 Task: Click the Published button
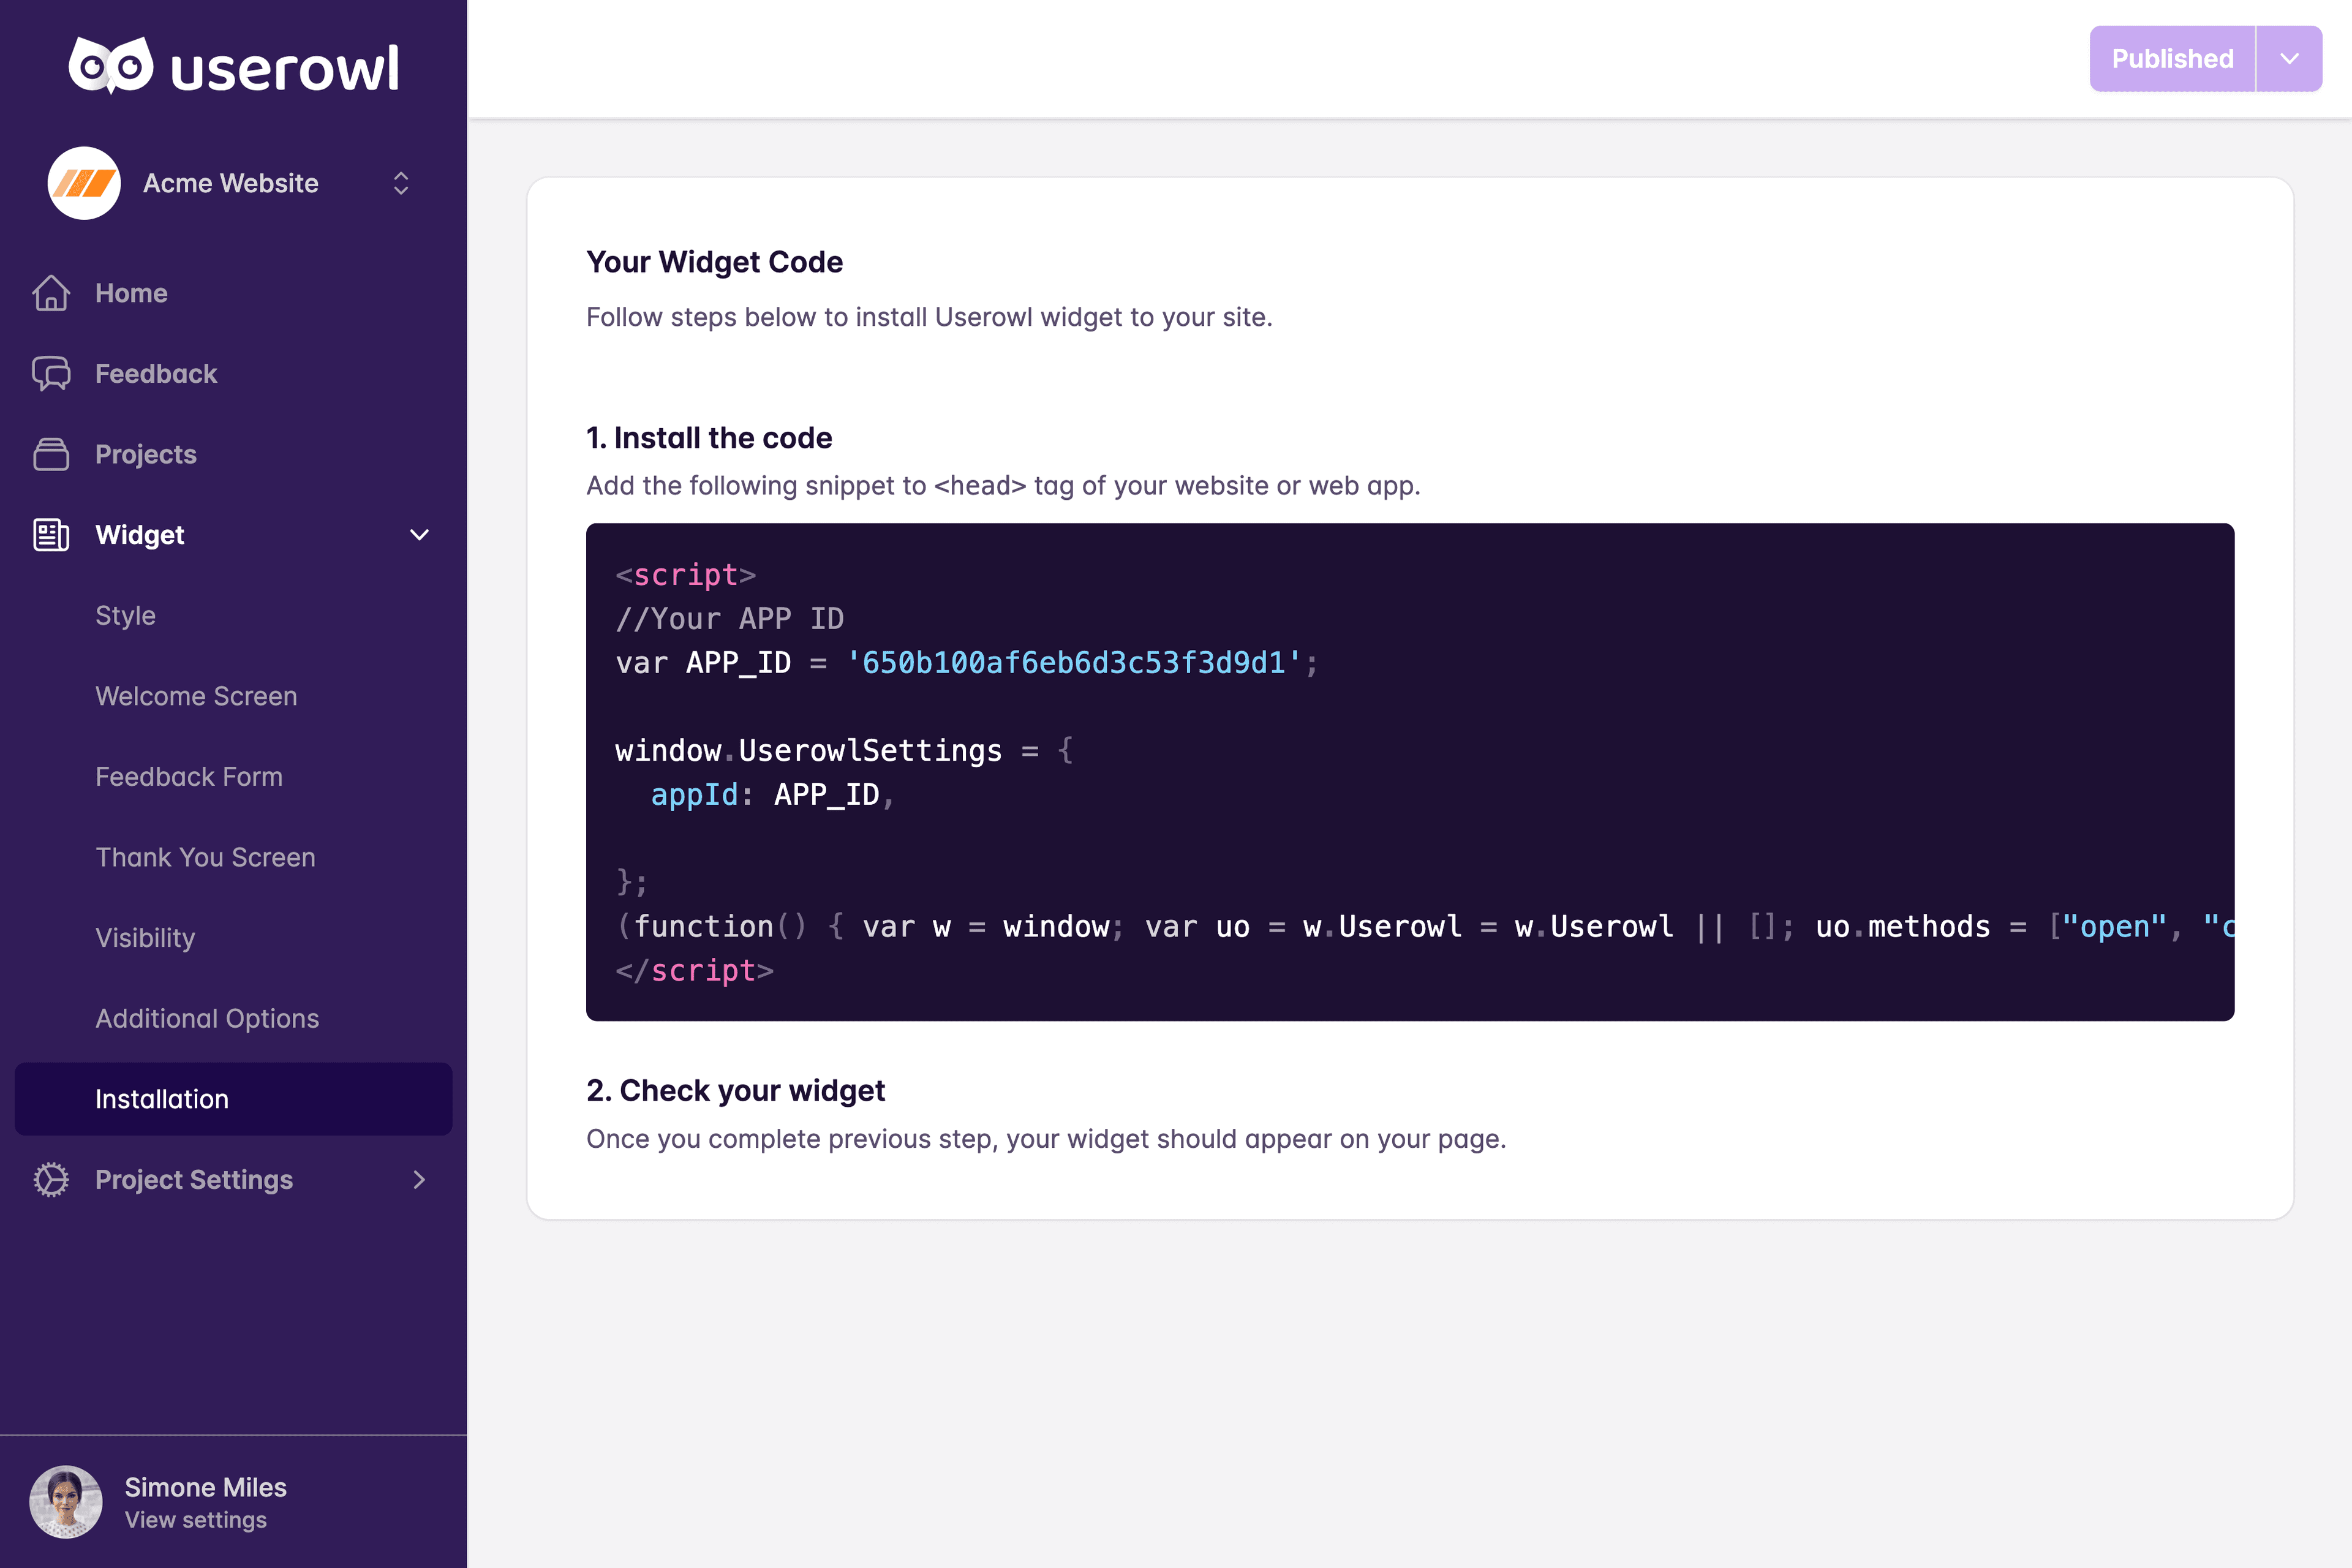point(2172,59)
